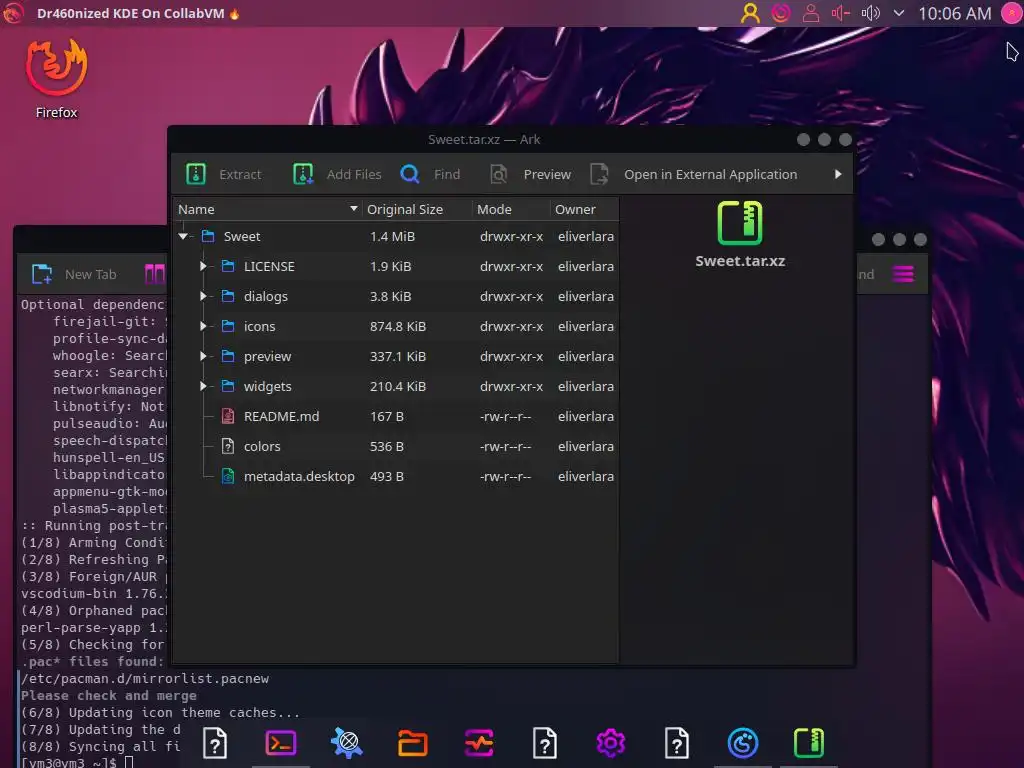Viewport: 1024px width, 768px height.
Task: Sort by the Original Size column
Action: (x=417, y=209)
